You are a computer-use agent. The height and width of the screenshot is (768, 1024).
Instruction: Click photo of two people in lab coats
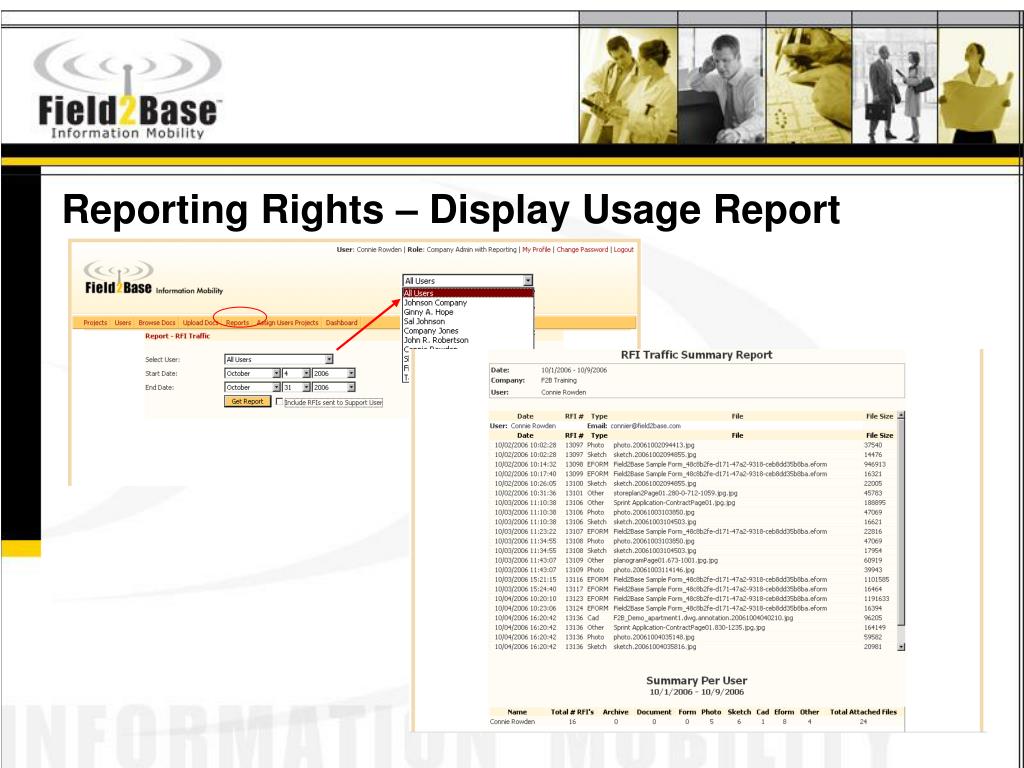(628, 85)
